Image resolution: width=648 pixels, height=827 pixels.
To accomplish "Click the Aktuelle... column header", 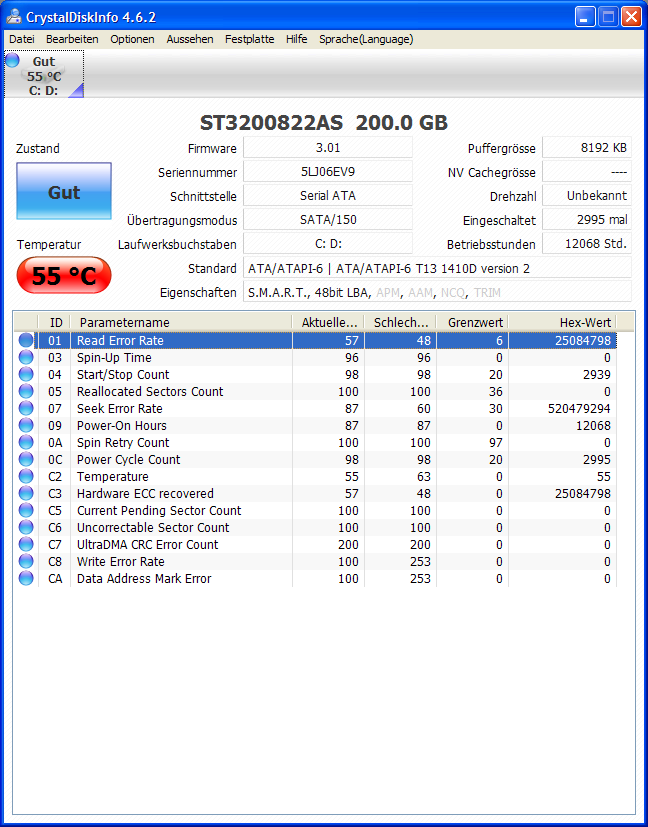I will coord(328,322).
